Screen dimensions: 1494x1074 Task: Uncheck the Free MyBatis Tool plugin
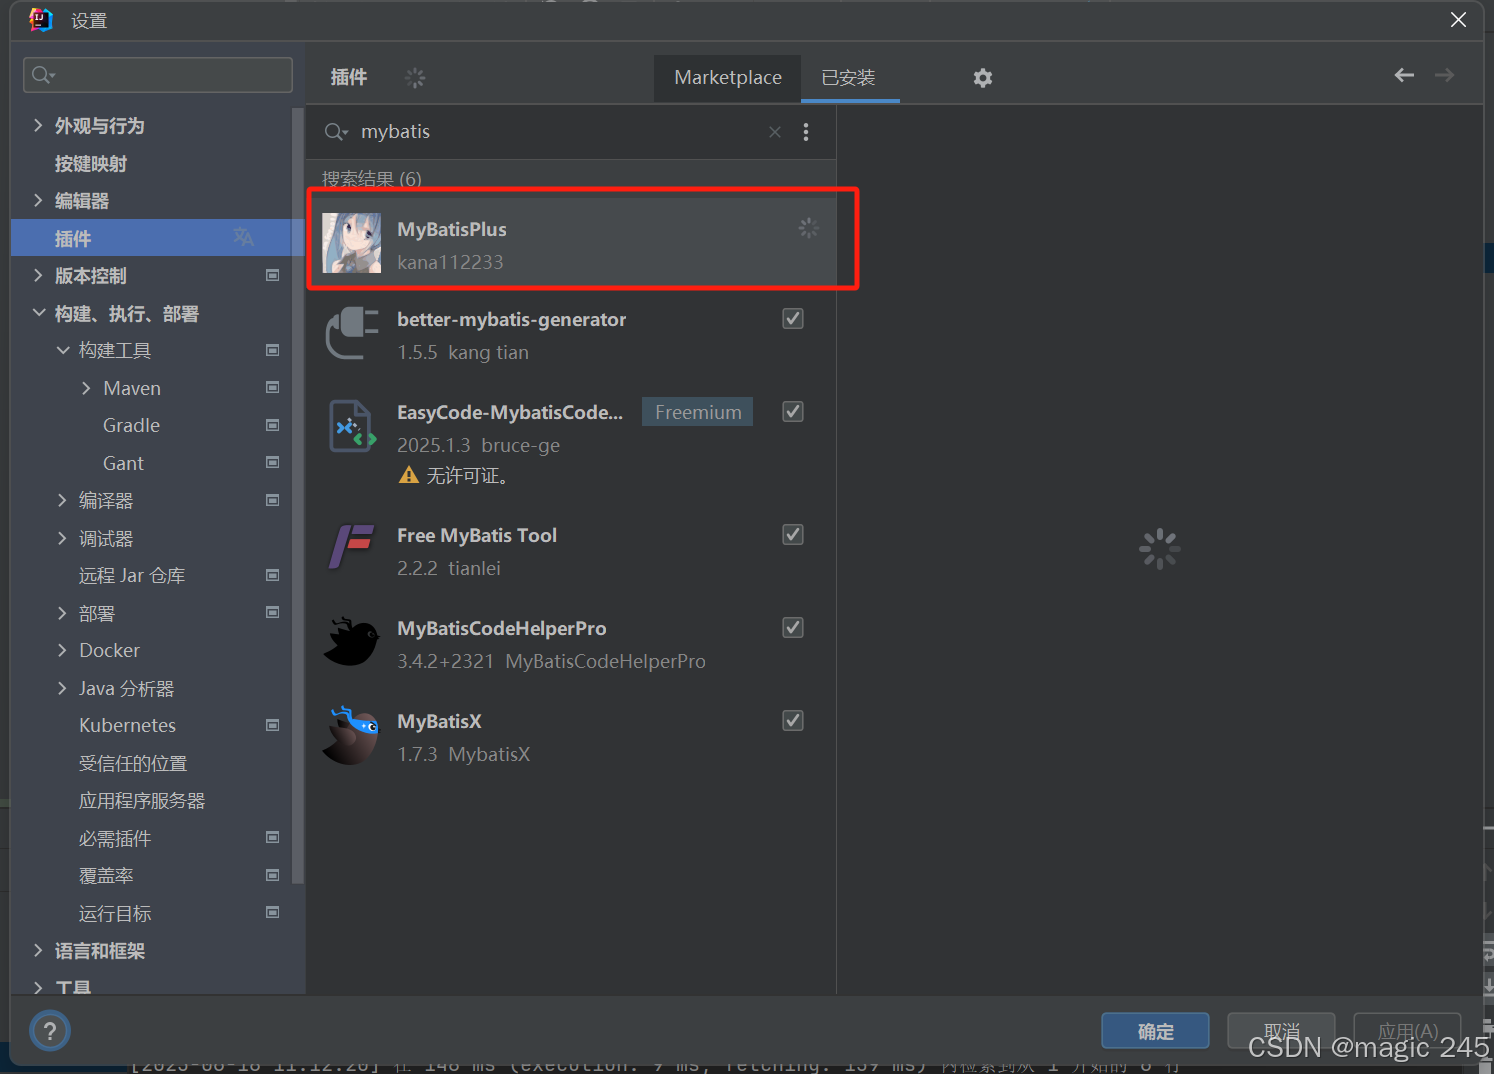coord(792,534)
